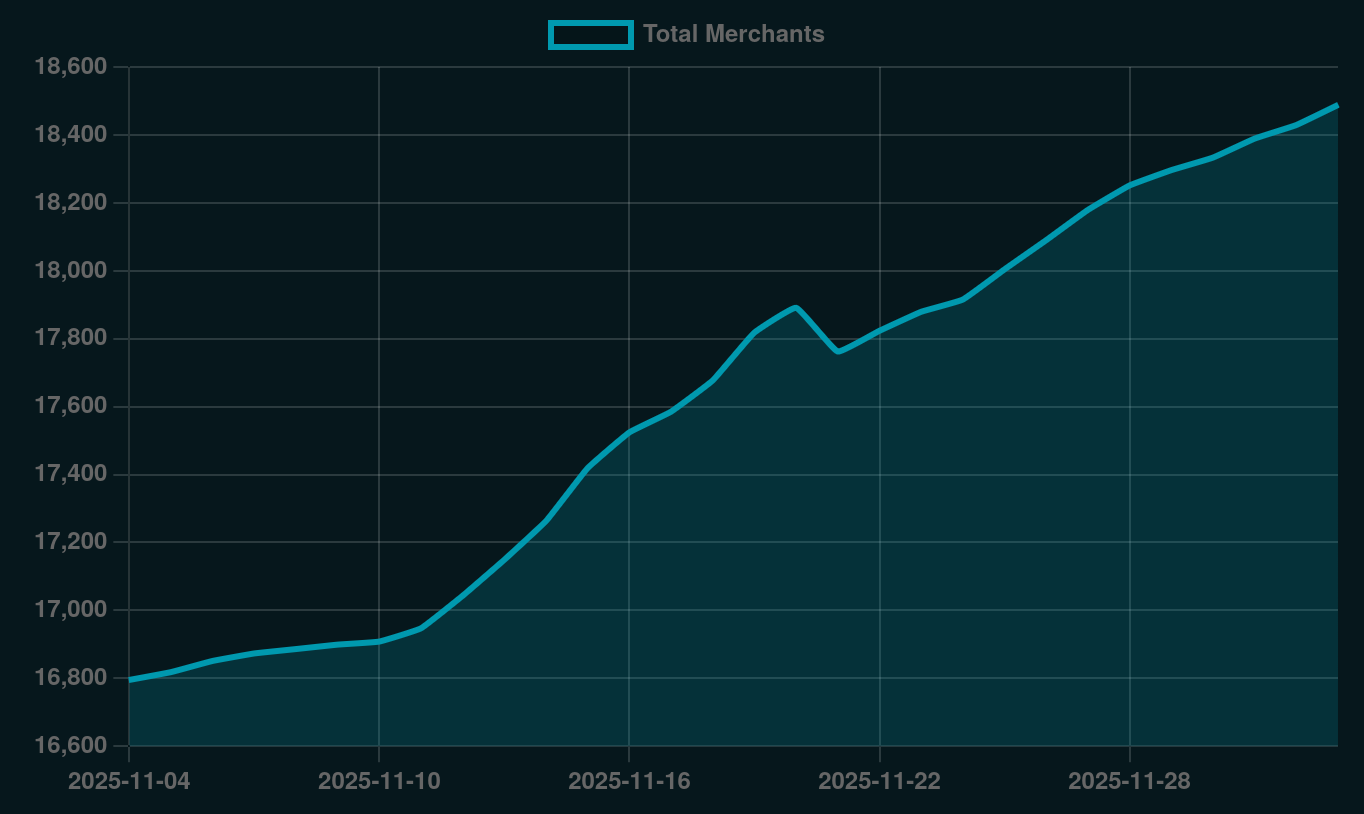Select the final data point of the chart
The width and height of the screenshot is (1364, 814).
pos(1337,104)
